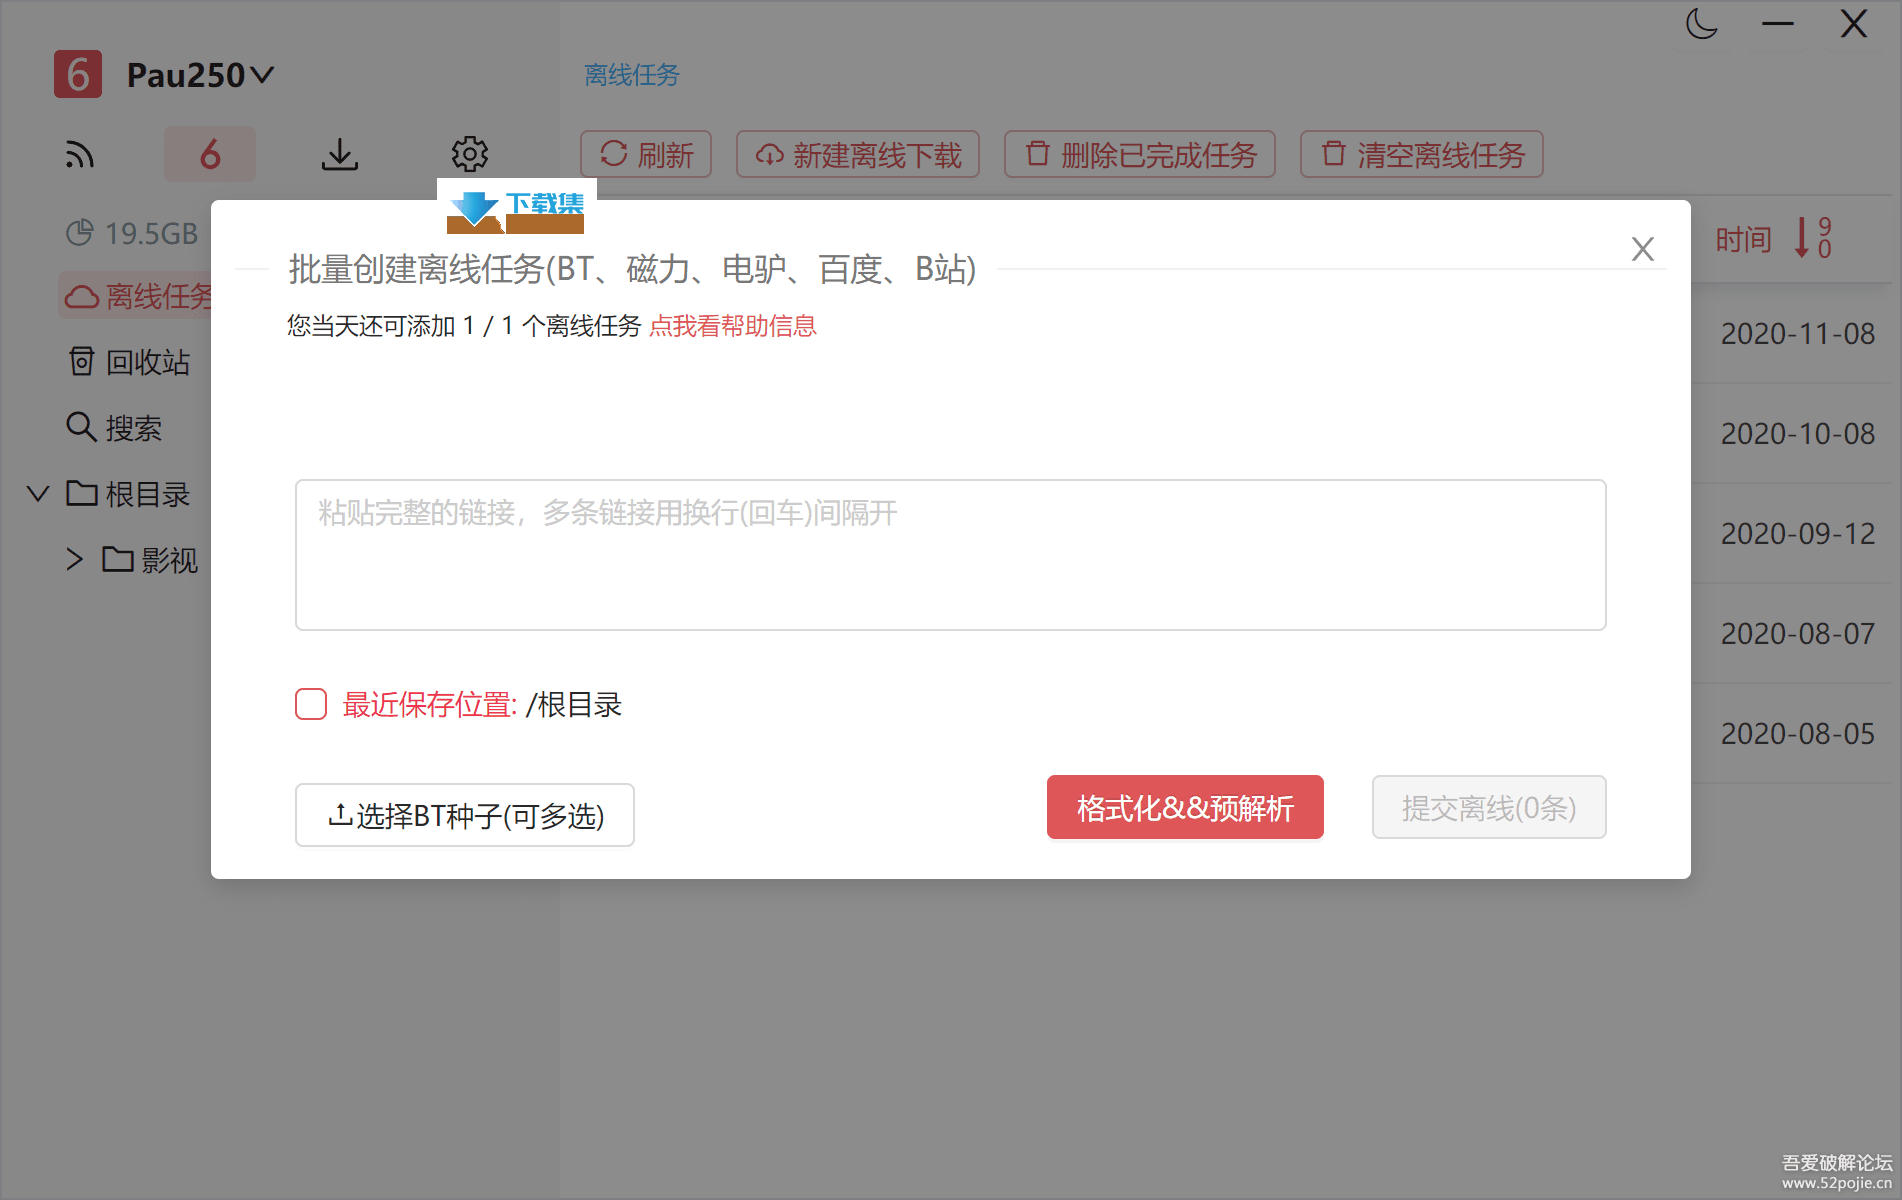The width and height of the screenshot is (1902, 1200).
Task: Click 格式化&&预解析 button
Action: (x=1185, y=807)
